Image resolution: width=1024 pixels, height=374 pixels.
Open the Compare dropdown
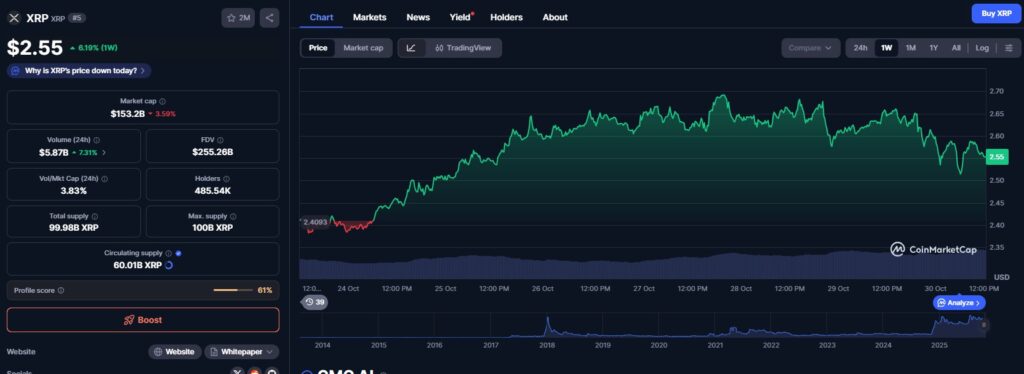[810, 48]
